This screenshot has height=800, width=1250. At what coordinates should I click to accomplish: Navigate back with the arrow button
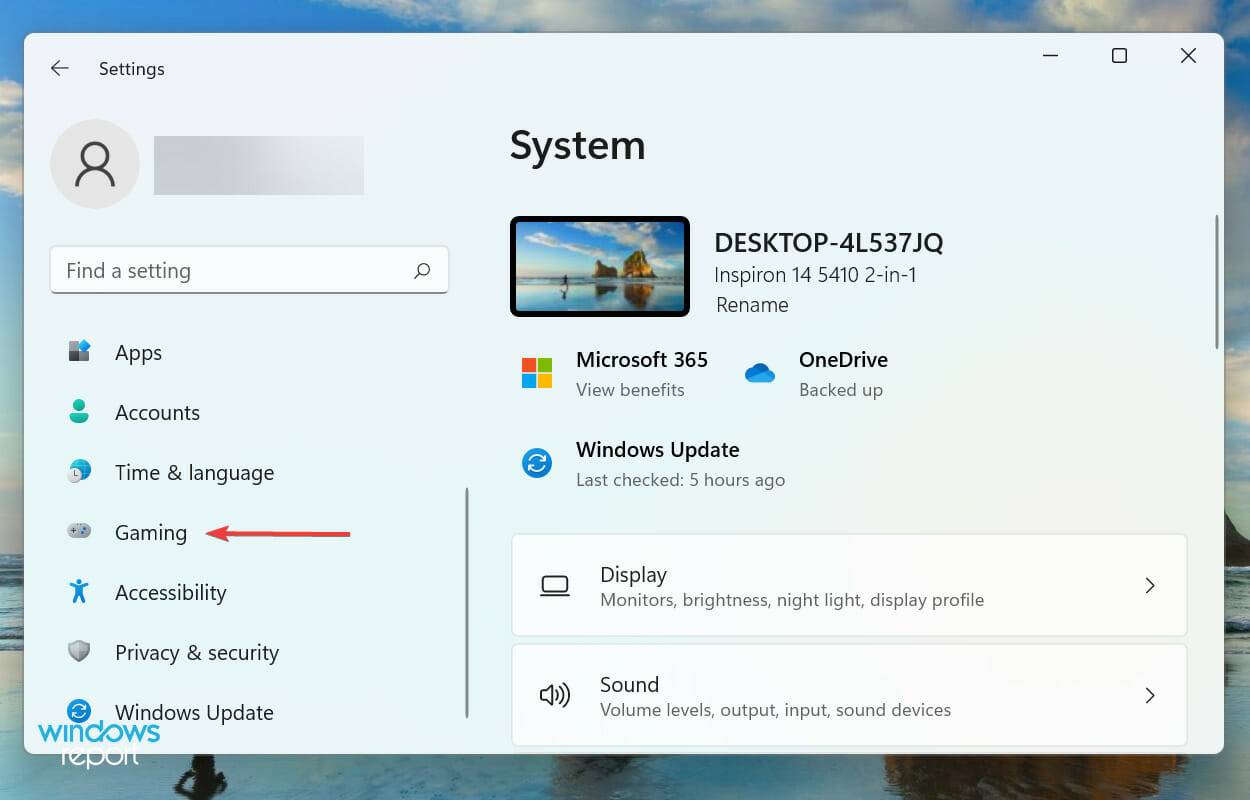pyautogui.click(x=59, y=68)
